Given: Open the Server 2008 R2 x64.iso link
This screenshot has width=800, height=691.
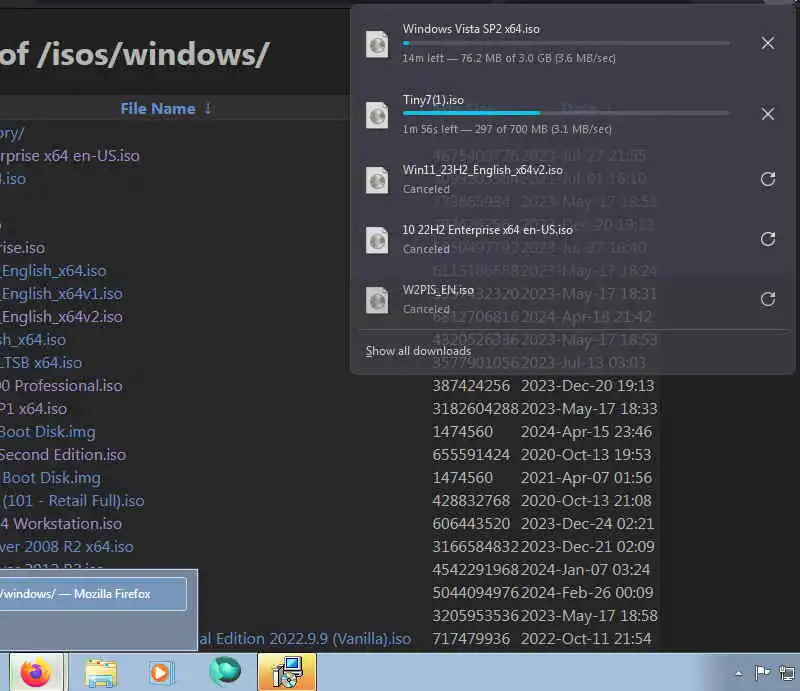Looking at the screenshot, I should pyautogui.click(x=67, y=546).
